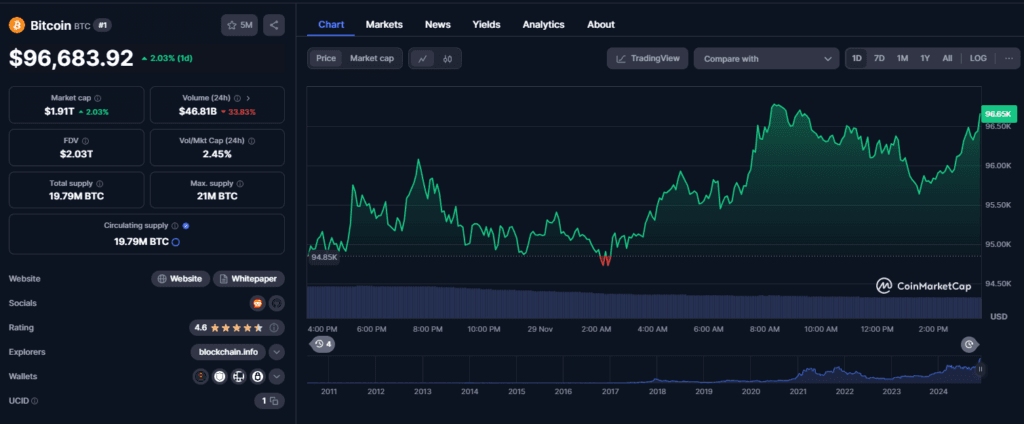Show Circulating supply info icon

pyautogui.click(x=174, y=225)
